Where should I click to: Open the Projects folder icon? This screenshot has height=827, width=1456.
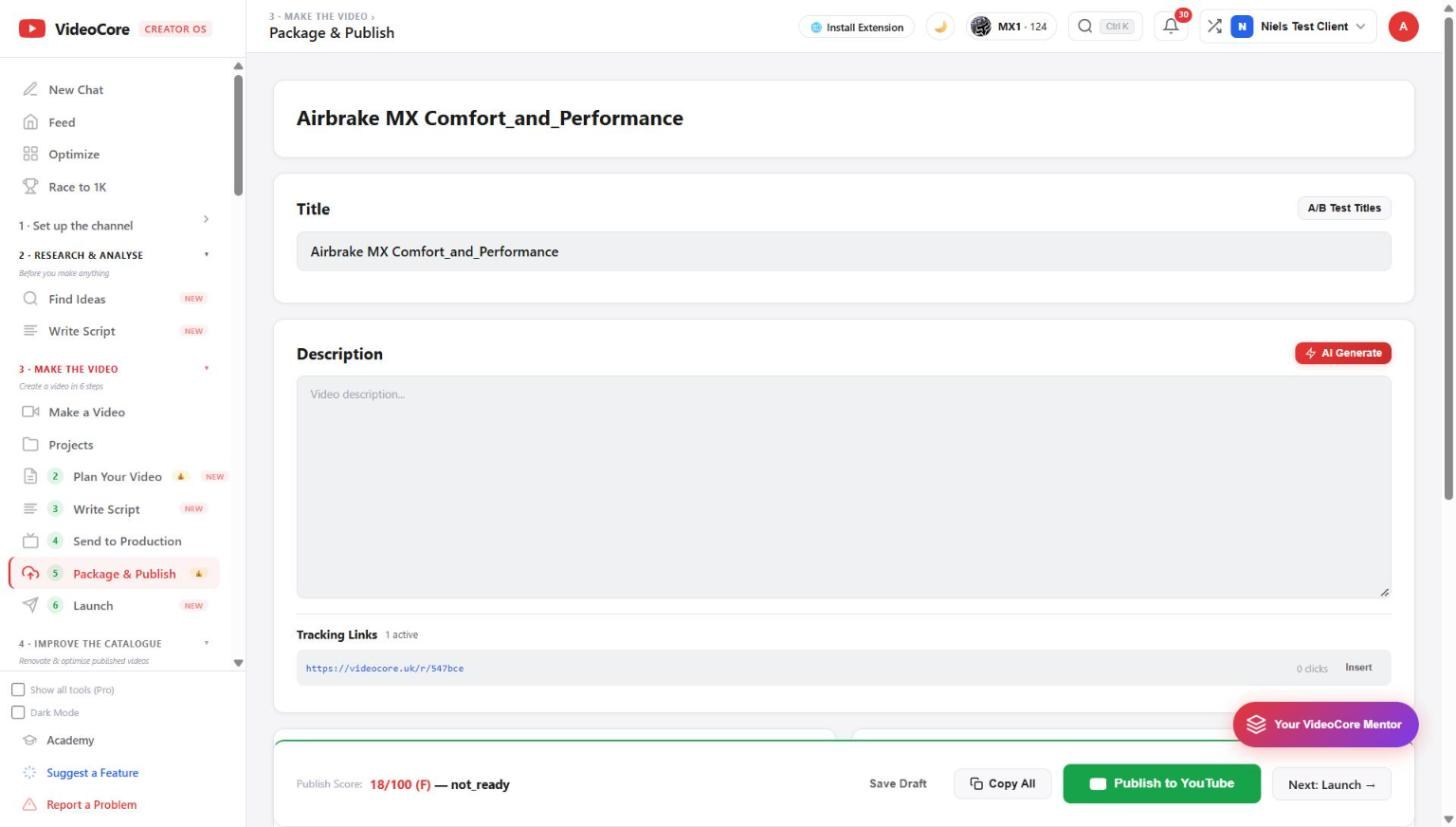coord(30,445)
